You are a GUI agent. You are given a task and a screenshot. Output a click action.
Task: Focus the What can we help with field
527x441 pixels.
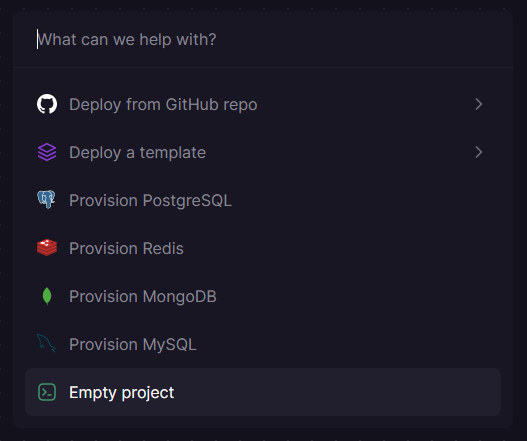pos(263,39)
